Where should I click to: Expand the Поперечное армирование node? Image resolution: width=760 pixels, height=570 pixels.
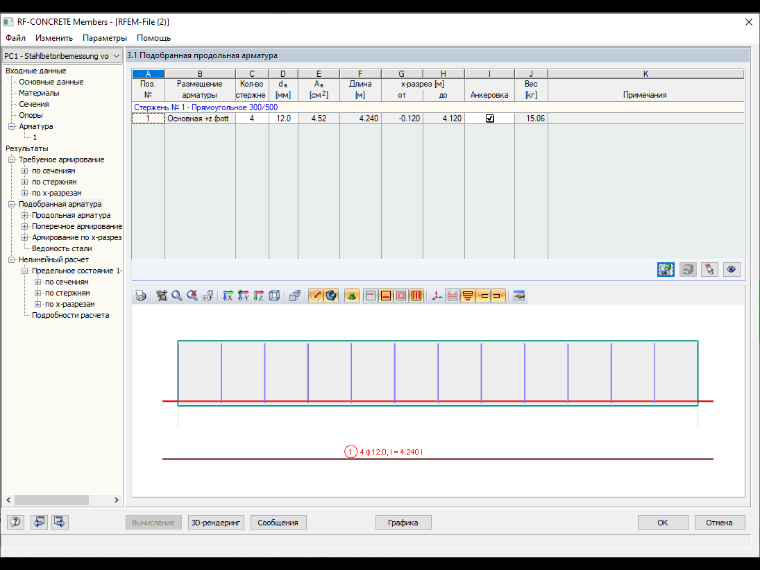point(25,226)
